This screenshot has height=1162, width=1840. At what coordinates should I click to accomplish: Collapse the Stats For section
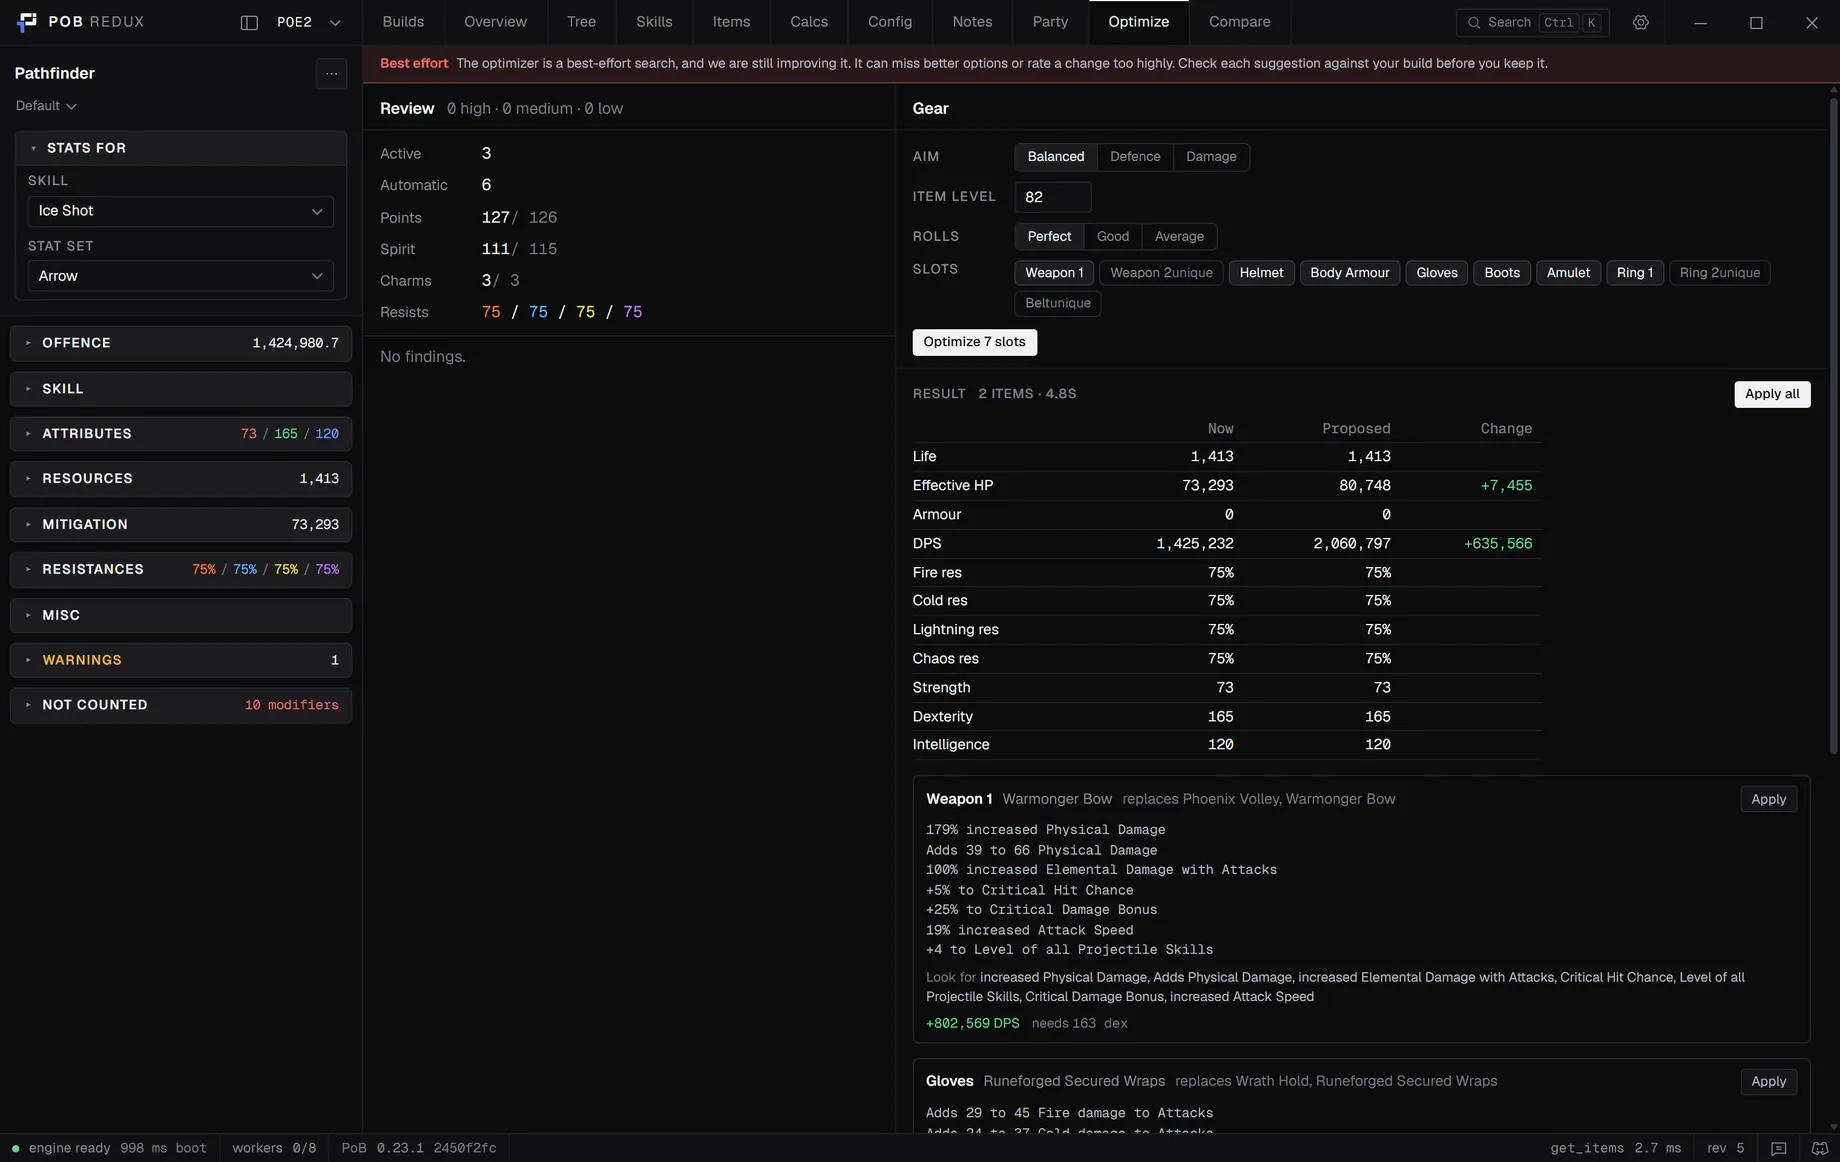pos(180,148)
